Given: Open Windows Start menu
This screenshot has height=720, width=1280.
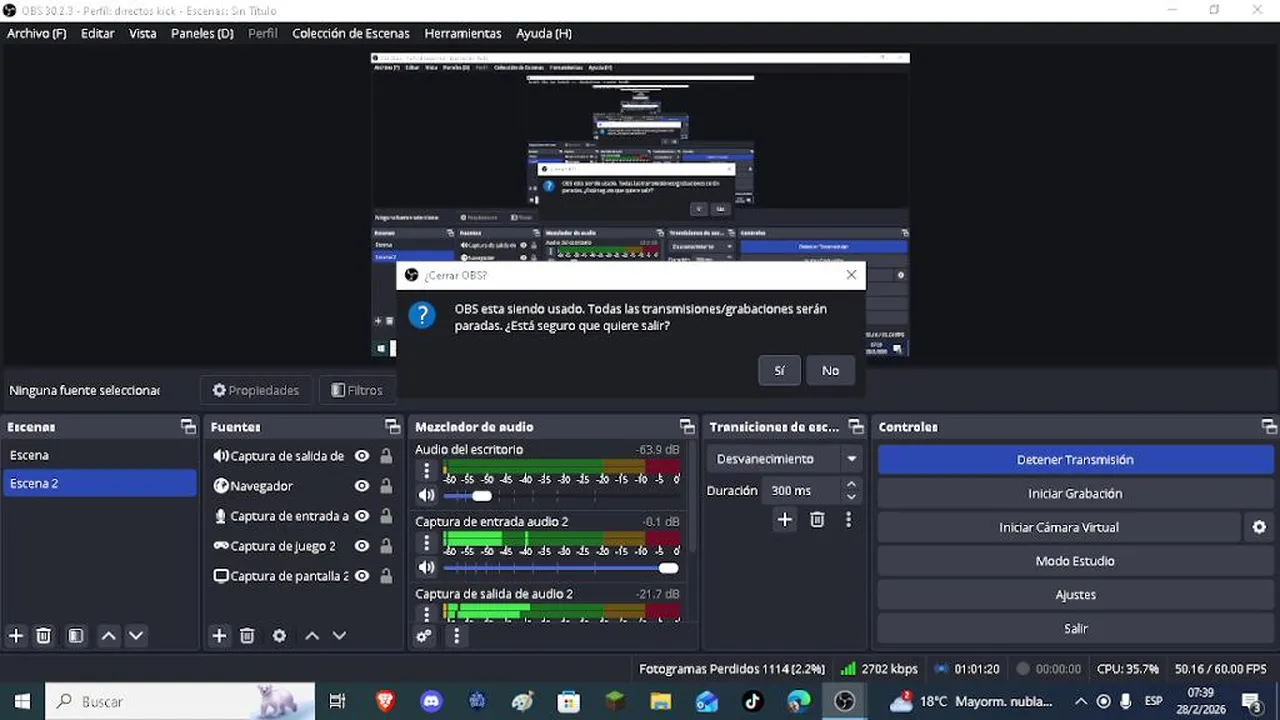Looking at the screenshot, I should click(22, 702).
